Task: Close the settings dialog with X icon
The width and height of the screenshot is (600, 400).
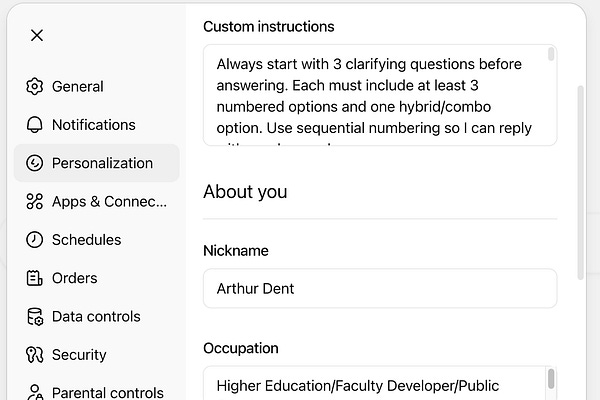Action: (x=37, y=35)
